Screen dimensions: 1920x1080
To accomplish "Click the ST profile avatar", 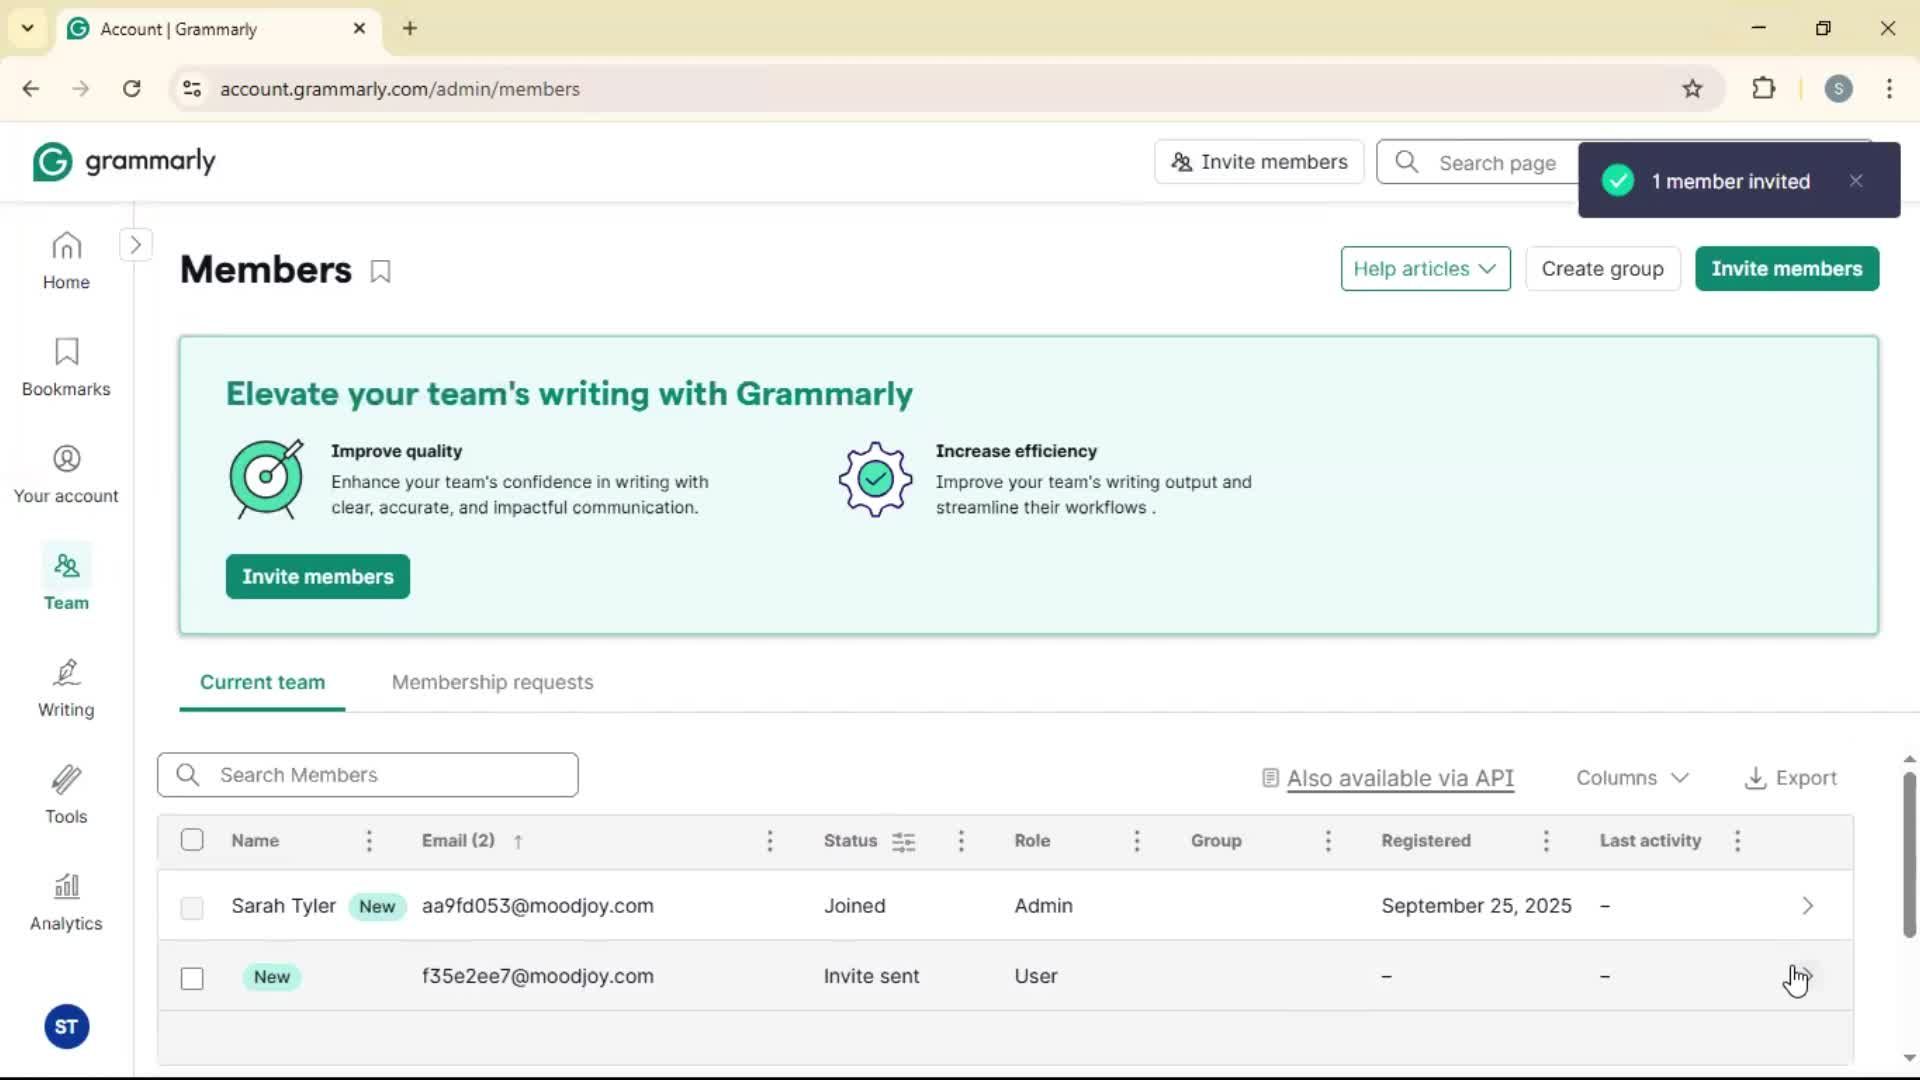I will [66, 1026].
